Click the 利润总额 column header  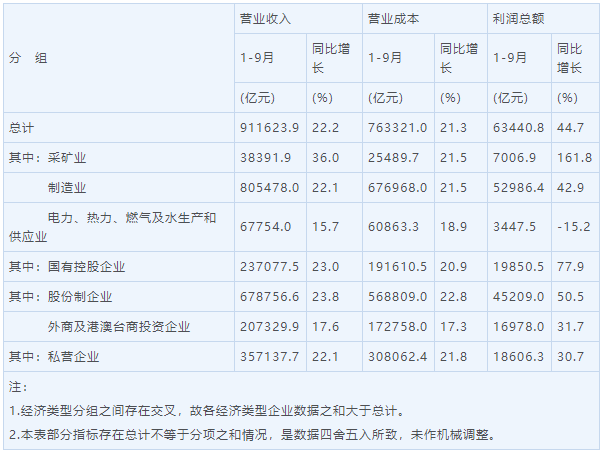click(x=519, y=18)
